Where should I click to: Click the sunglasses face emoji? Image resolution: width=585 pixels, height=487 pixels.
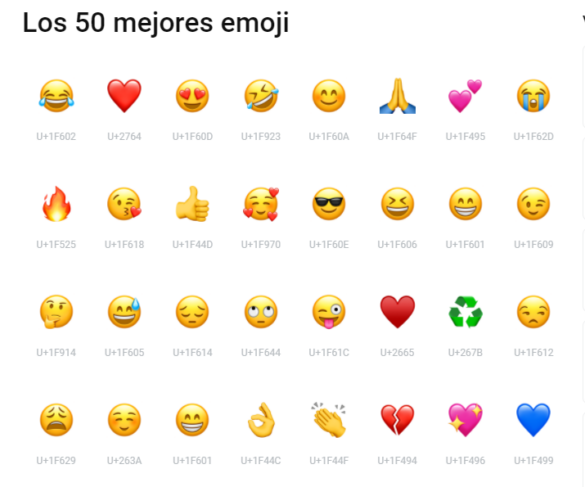click(x=329, y=204)
